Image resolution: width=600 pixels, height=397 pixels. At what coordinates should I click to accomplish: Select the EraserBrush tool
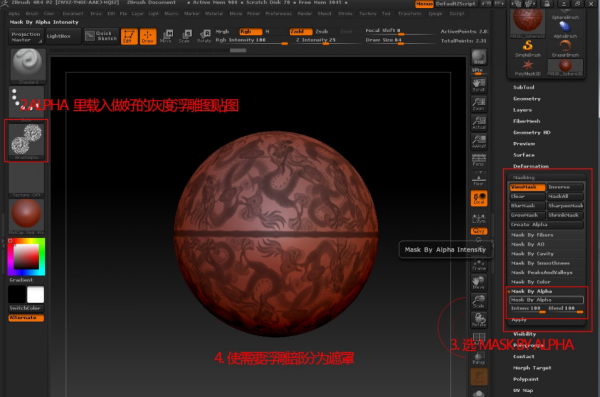[565, 48]
